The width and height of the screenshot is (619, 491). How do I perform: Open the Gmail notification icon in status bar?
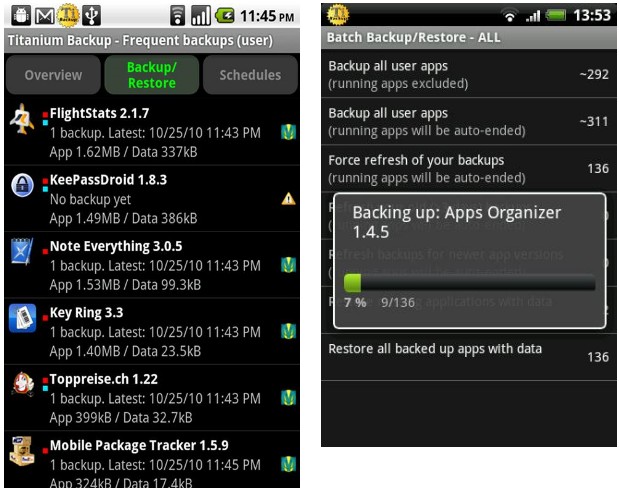(45, 16)
